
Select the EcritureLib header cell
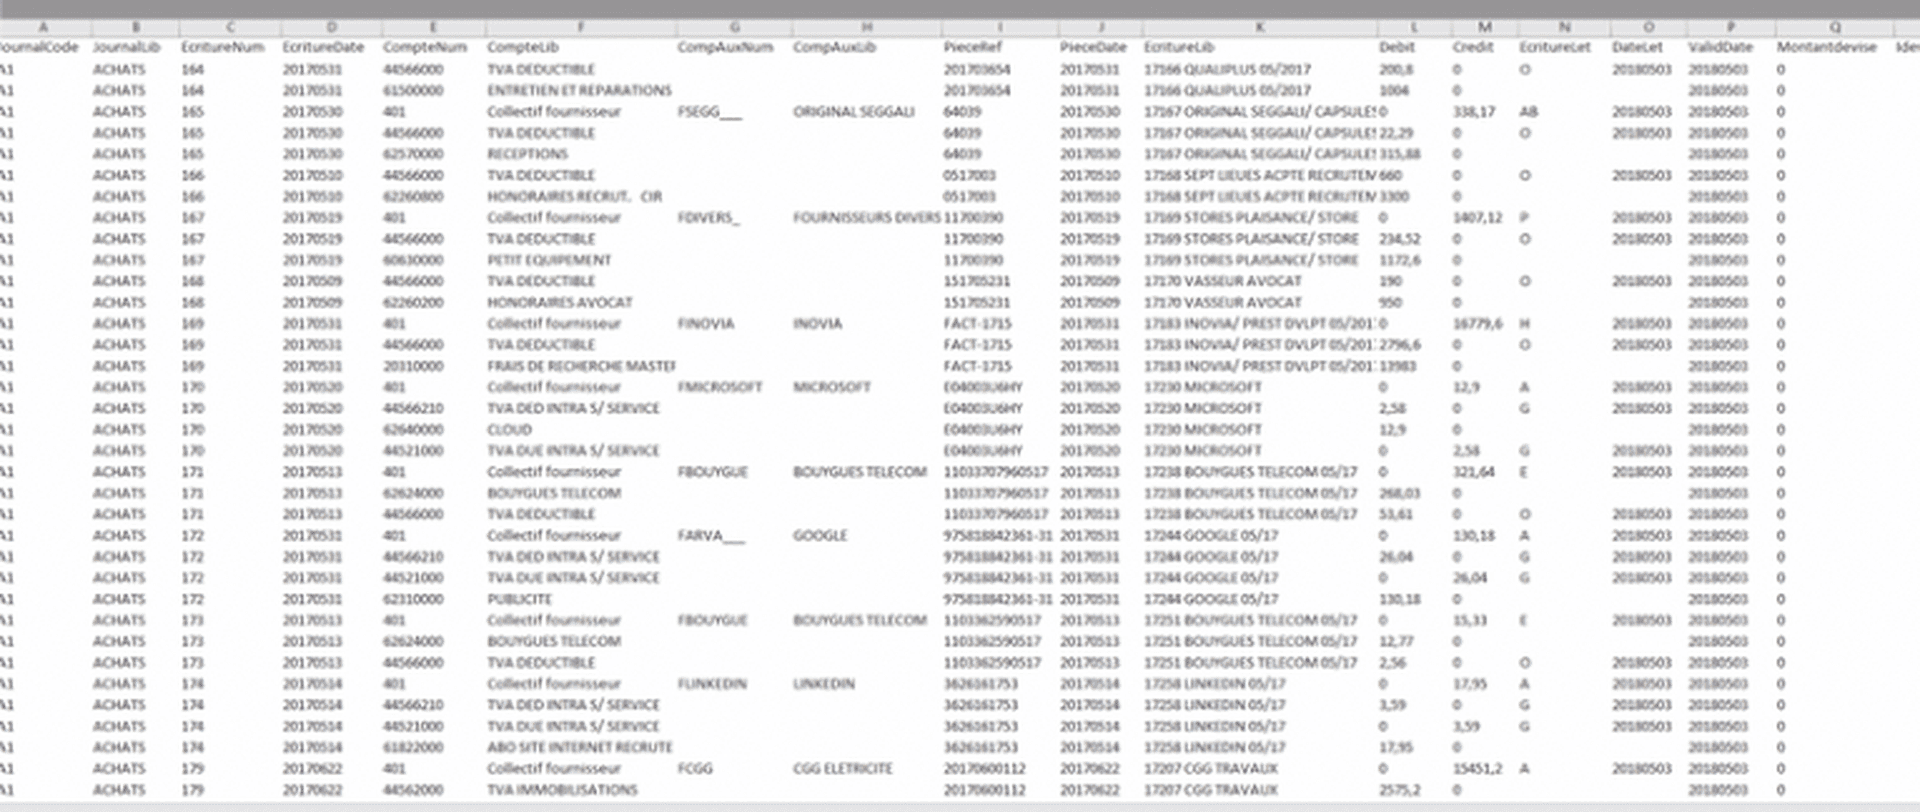[x=1179, y=47]
